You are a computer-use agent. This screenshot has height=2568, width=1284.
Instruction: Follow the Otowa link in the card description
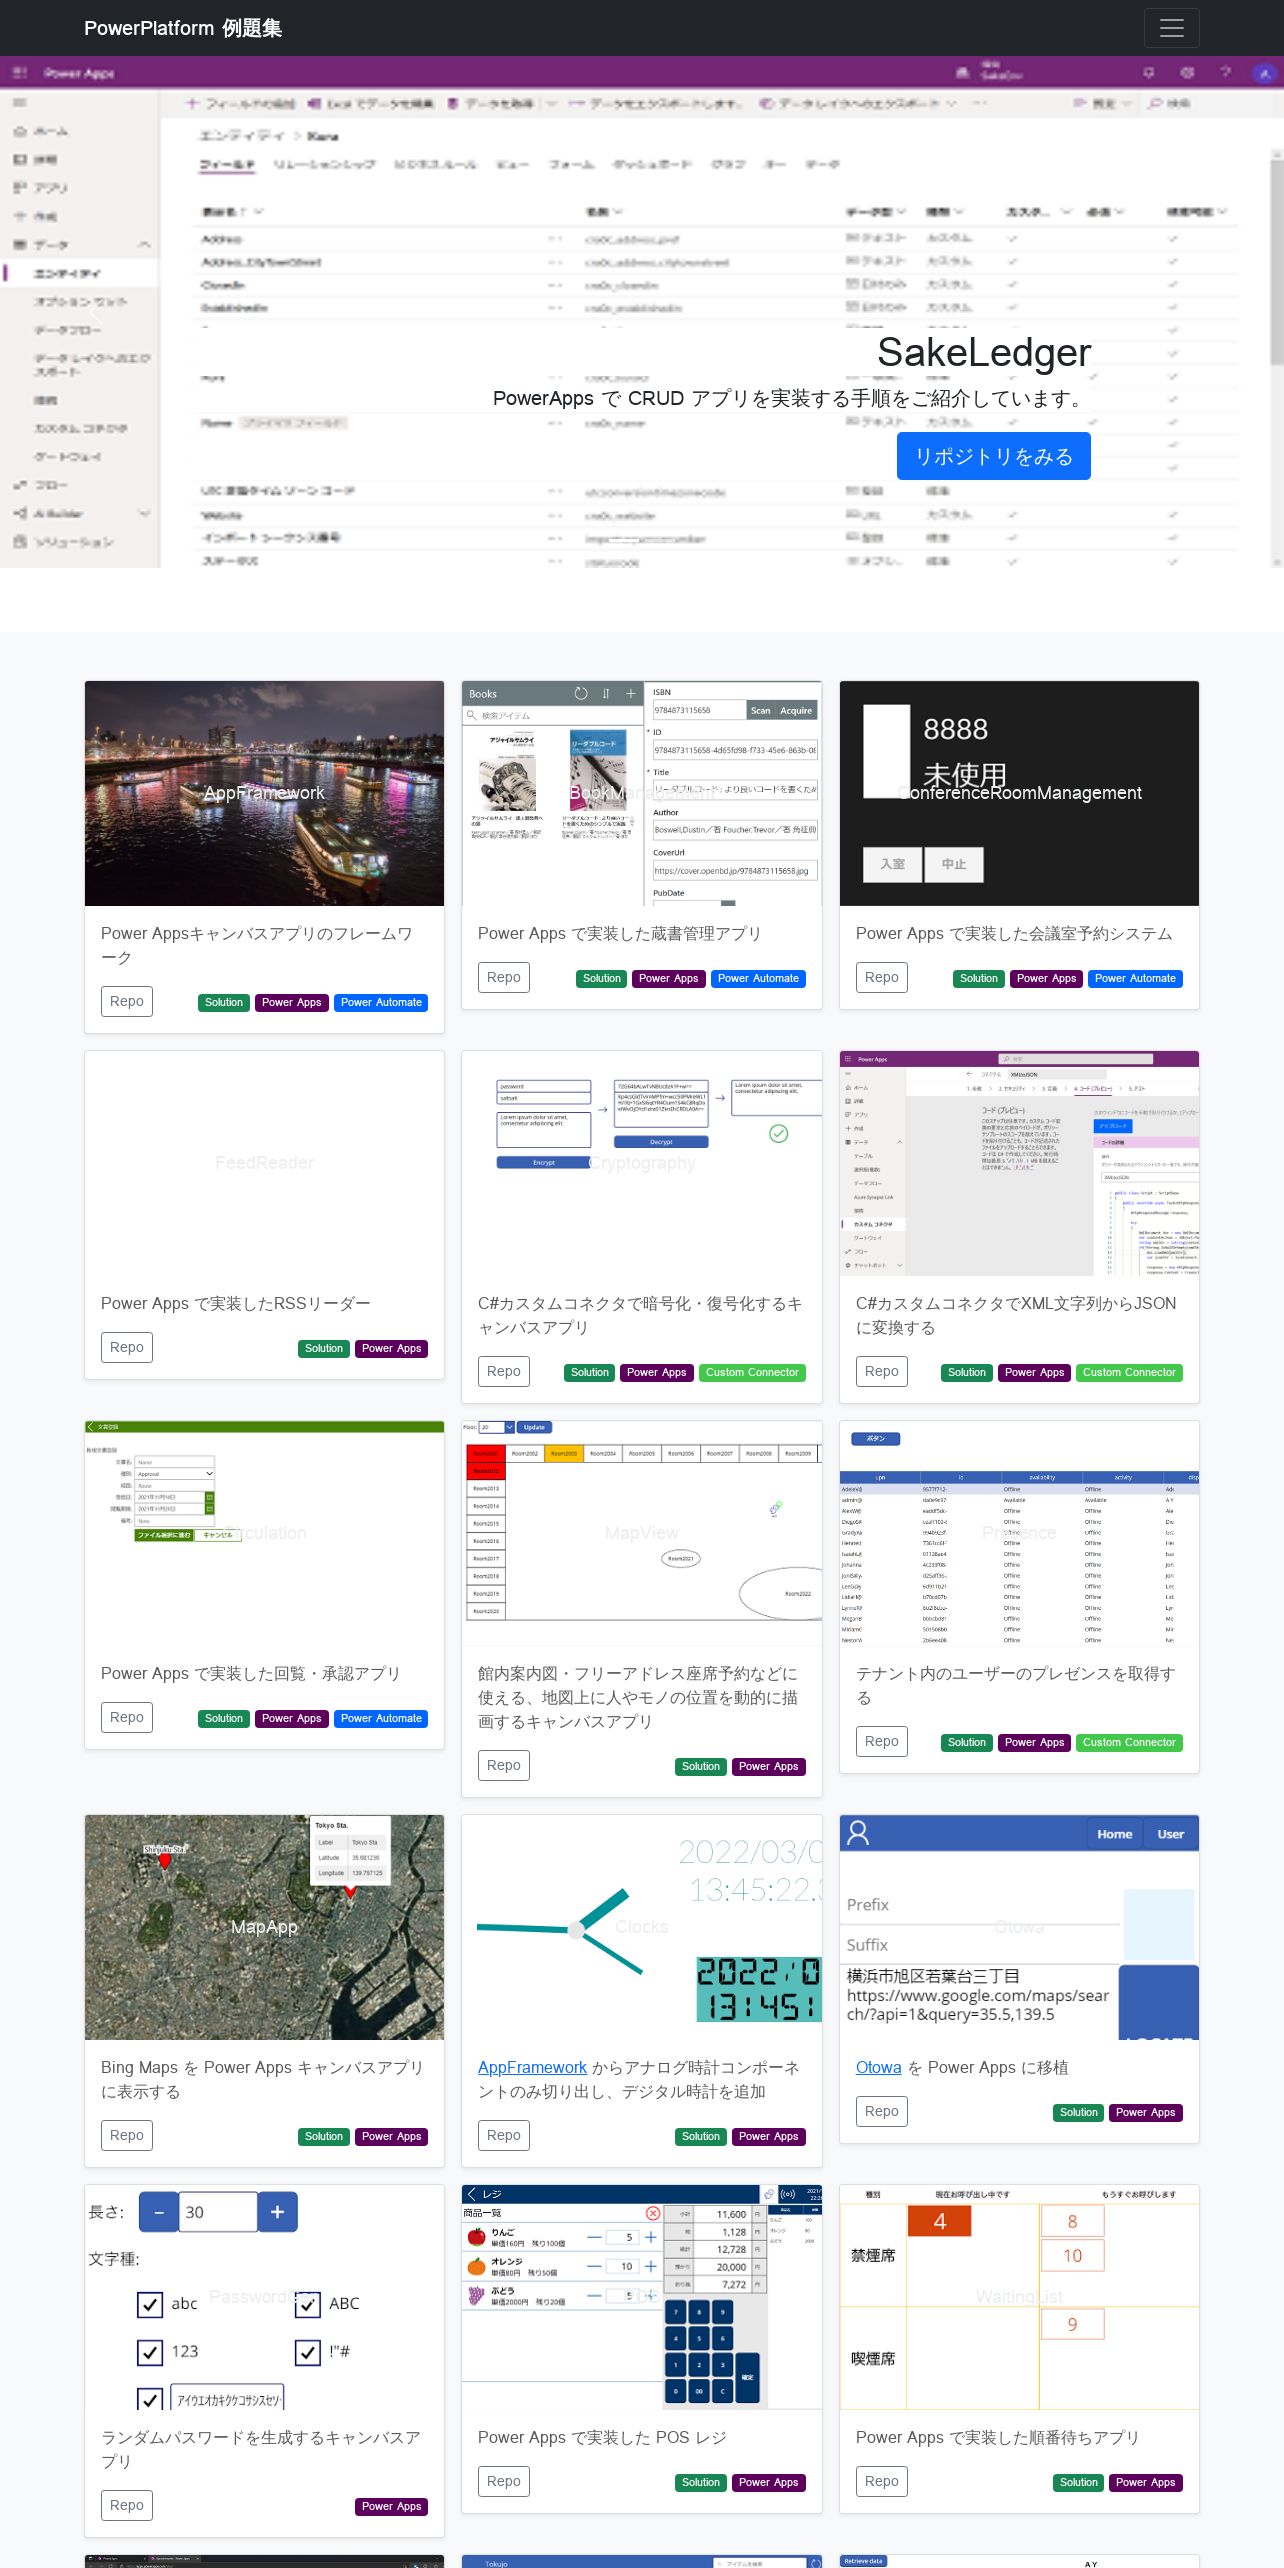(x=878, y=2067)
